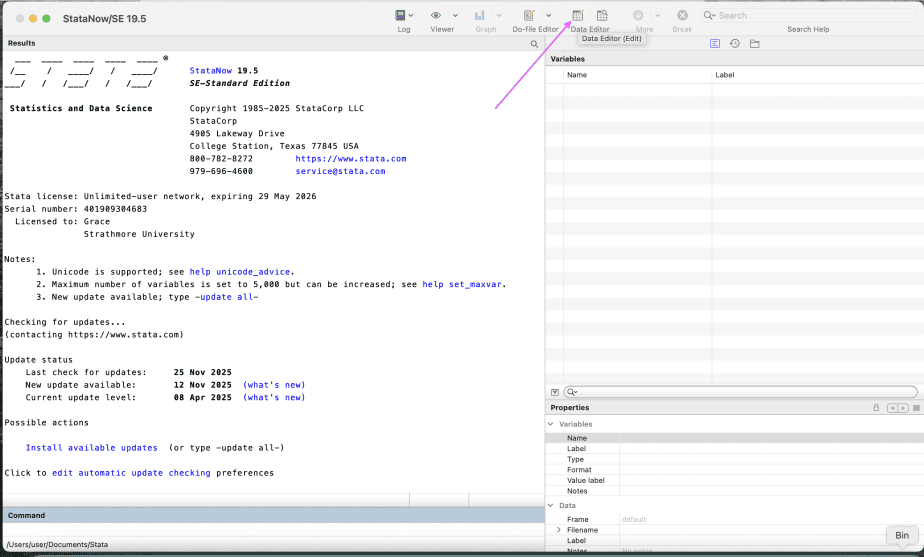Click what's new beside 12 Nov 2025
This screenshot has height=557, width=924.
click(274, 385)
